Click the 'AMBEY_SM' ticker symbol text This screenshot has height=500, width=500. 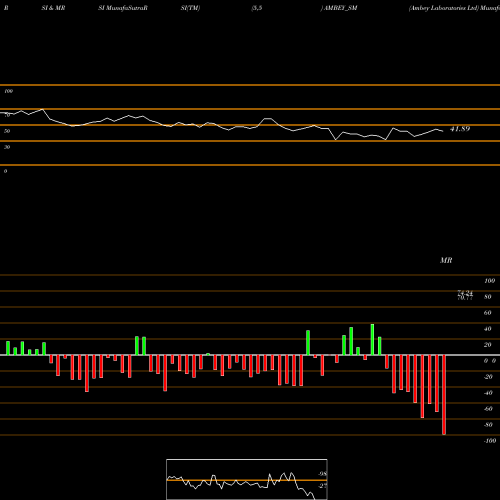point(340,8)
